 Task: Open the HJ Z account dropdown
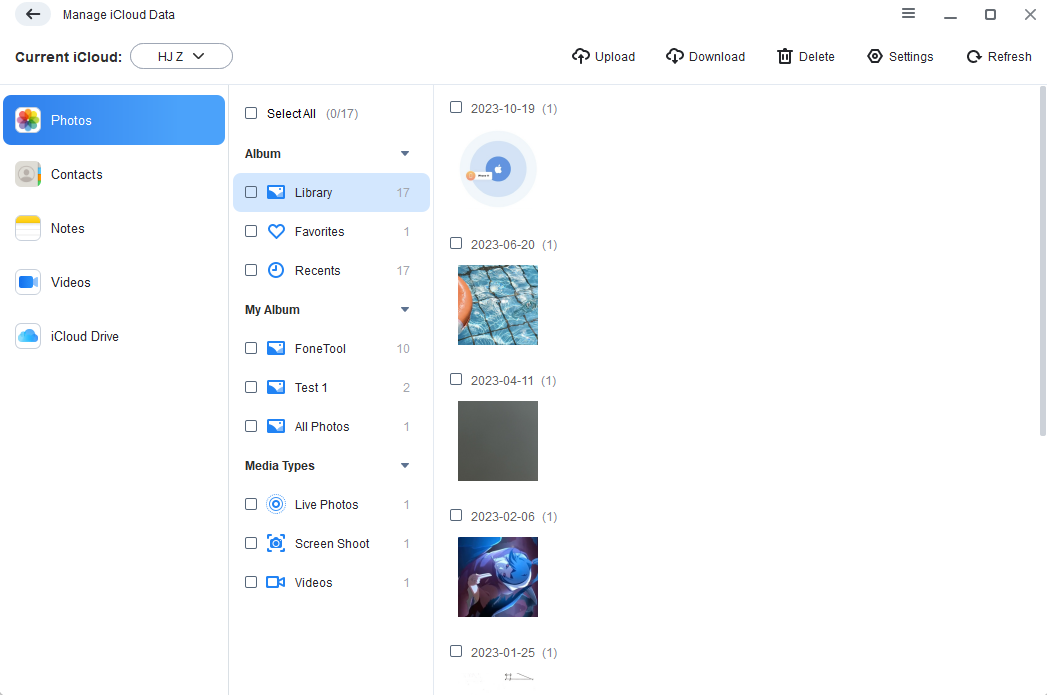tap(181, 56)
